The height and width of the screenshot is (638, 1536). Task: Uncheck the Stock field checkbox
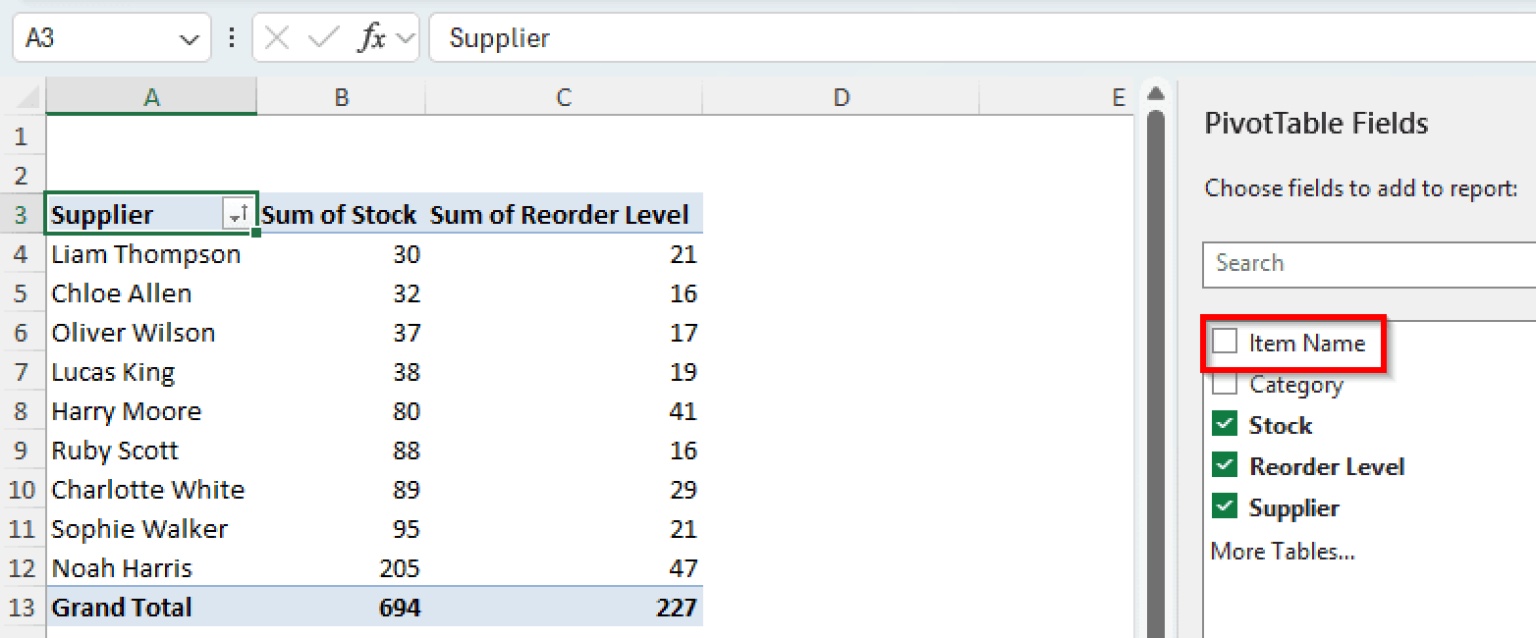[x=1225, y=424]
